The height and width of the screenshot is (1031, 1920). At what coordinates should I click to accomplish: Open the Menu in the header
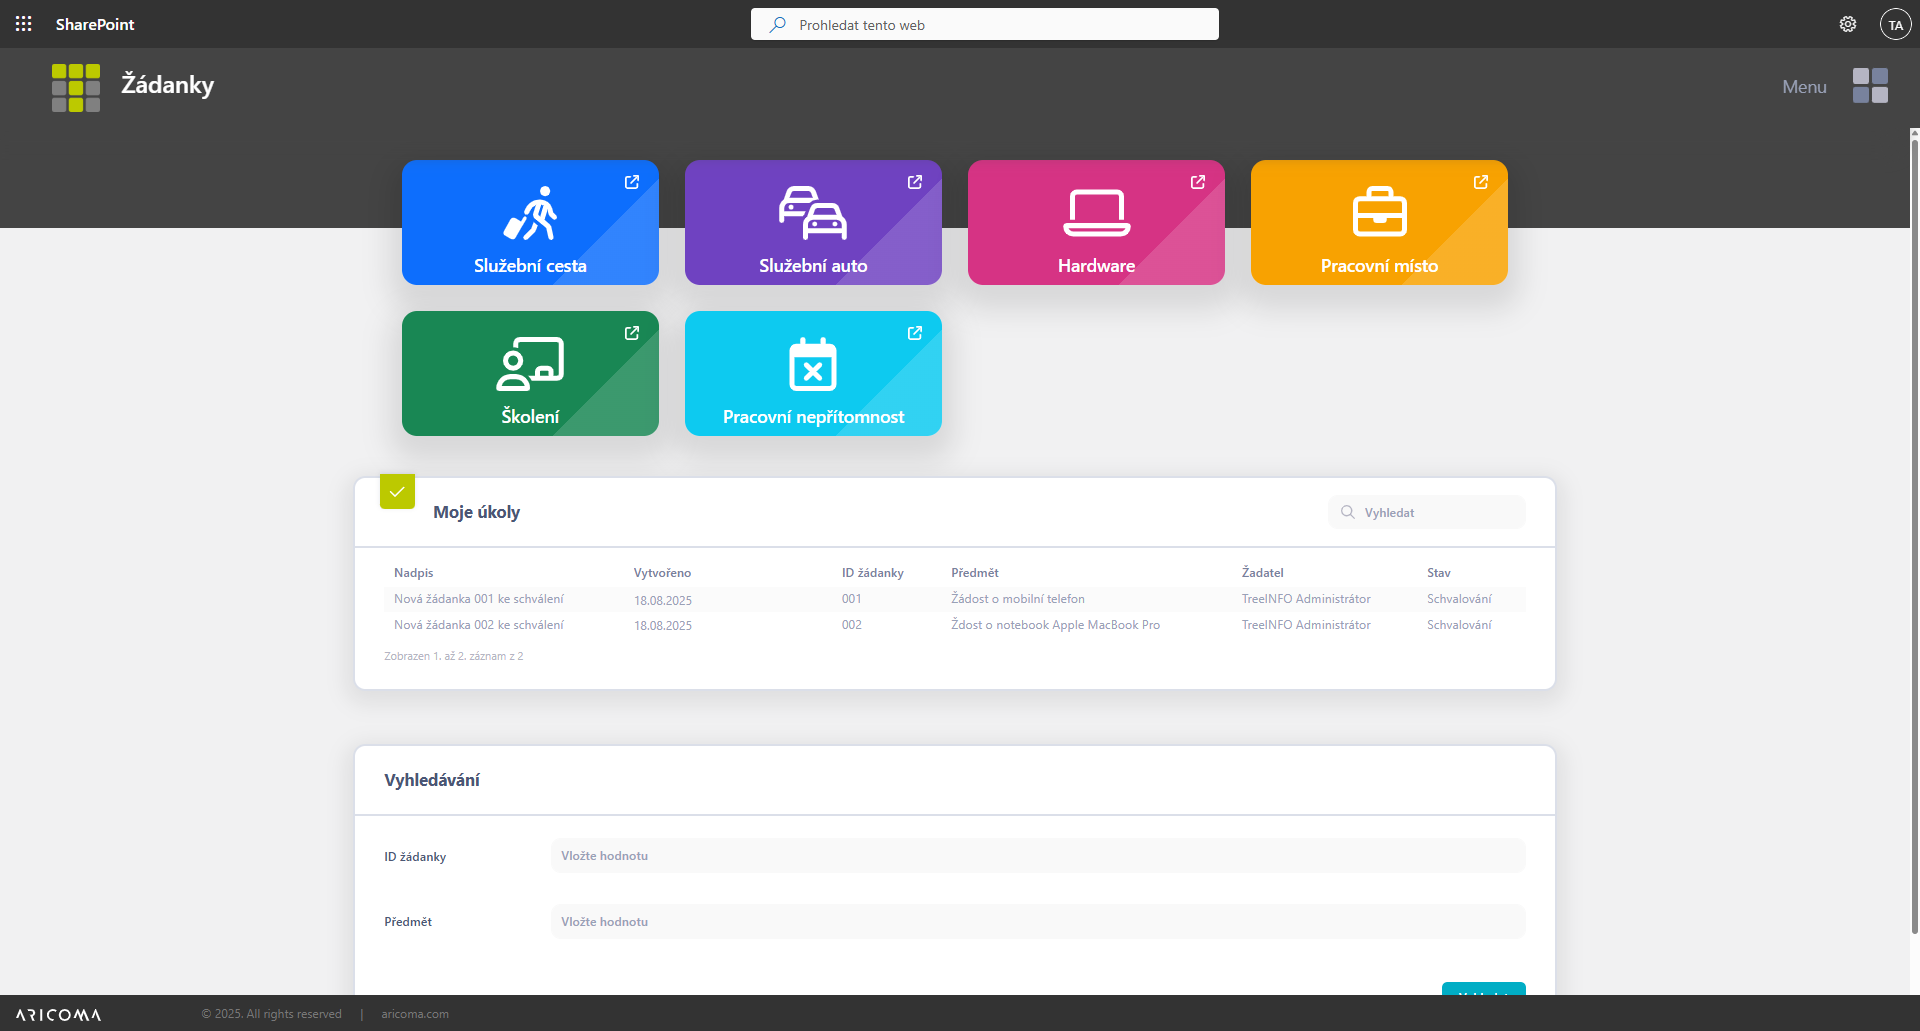click(1804, 87)
